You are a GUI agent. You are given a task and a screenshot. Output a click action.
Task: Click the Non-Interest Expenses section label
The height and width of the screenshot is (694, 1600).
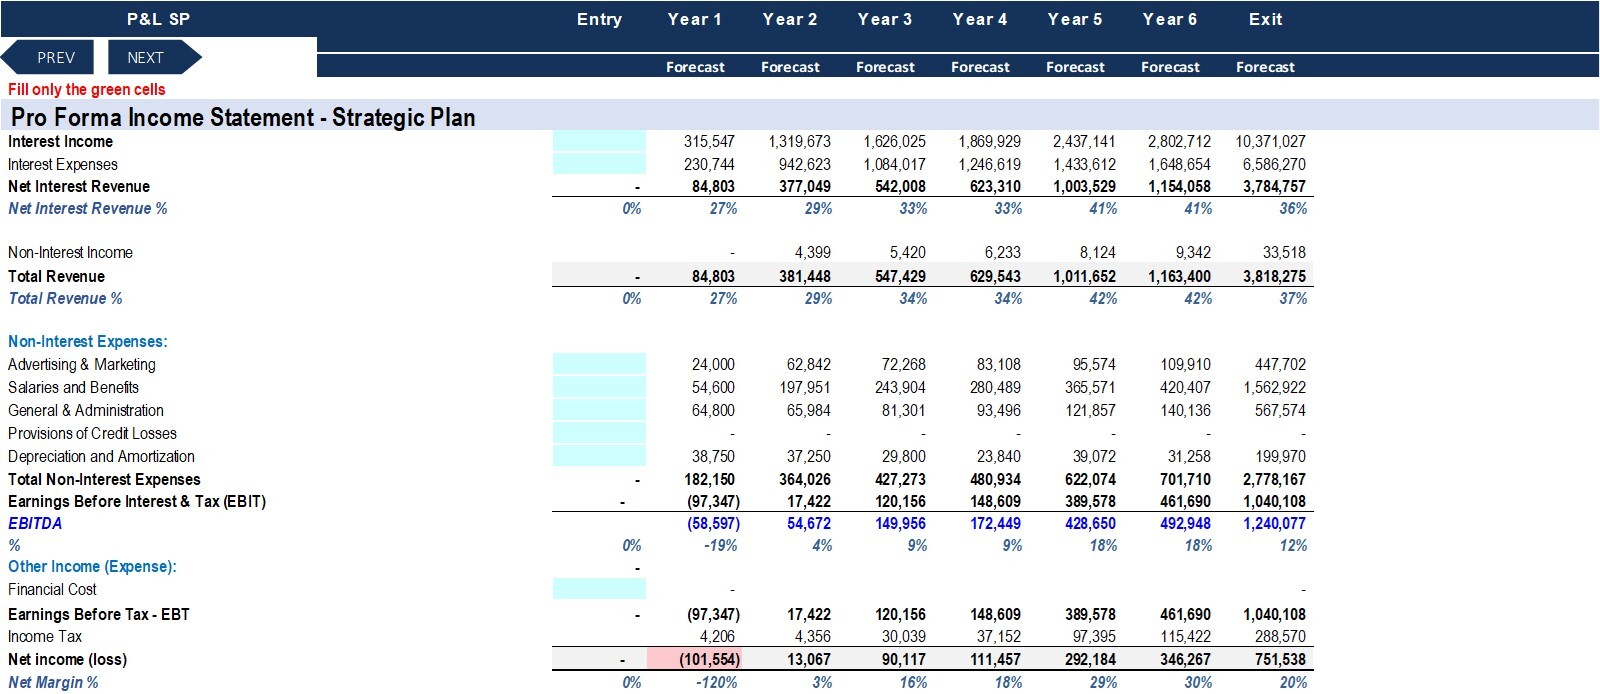coord(88,342)
